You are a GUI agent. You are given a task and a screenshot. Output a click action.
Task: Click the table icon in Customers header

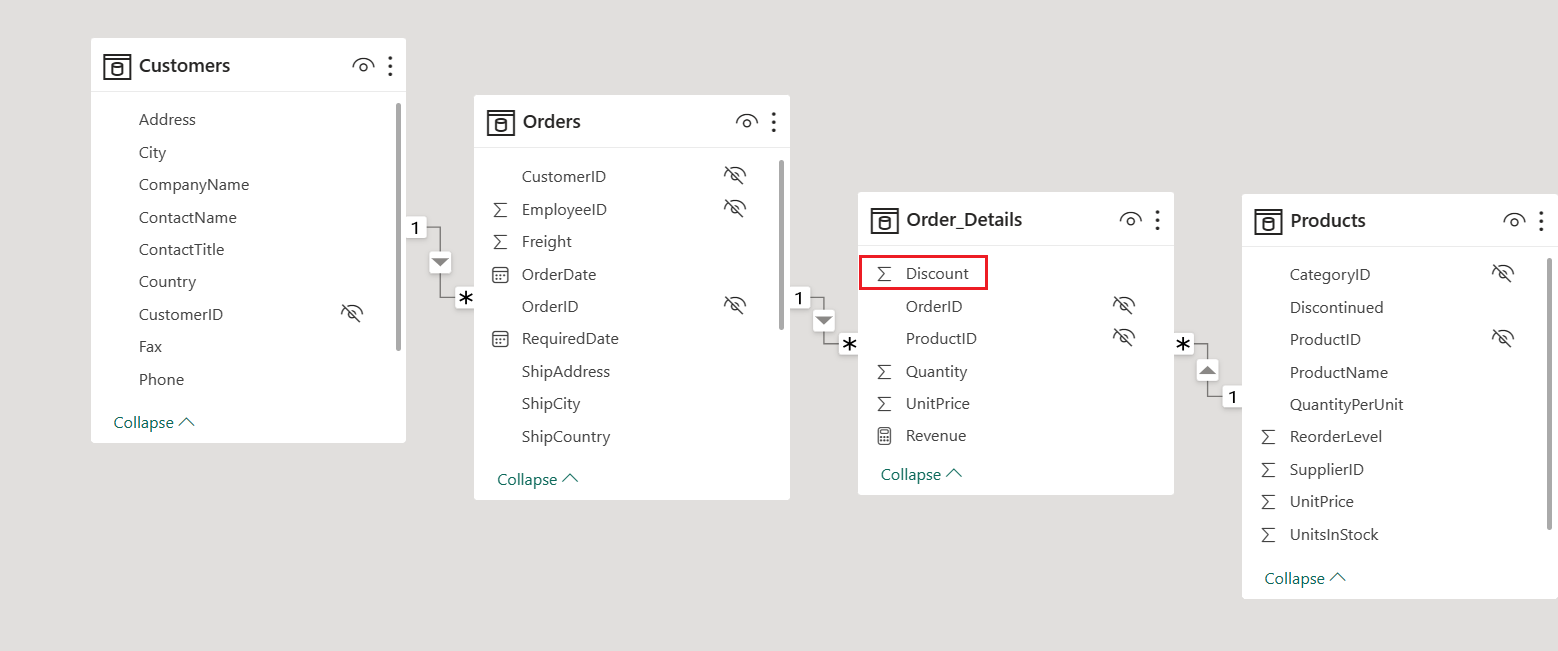(x=117, y=65)
